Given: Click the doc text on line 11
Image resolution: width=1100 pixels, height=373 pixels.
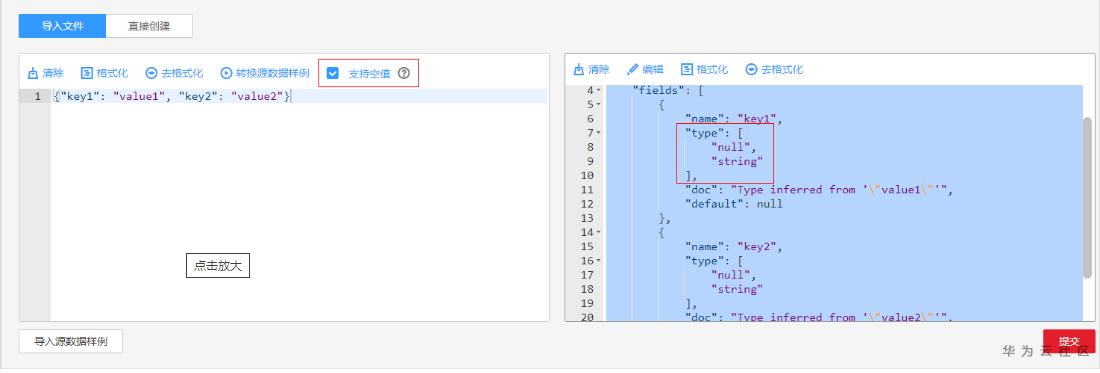Looking at the screenshot, I should 820,190.
